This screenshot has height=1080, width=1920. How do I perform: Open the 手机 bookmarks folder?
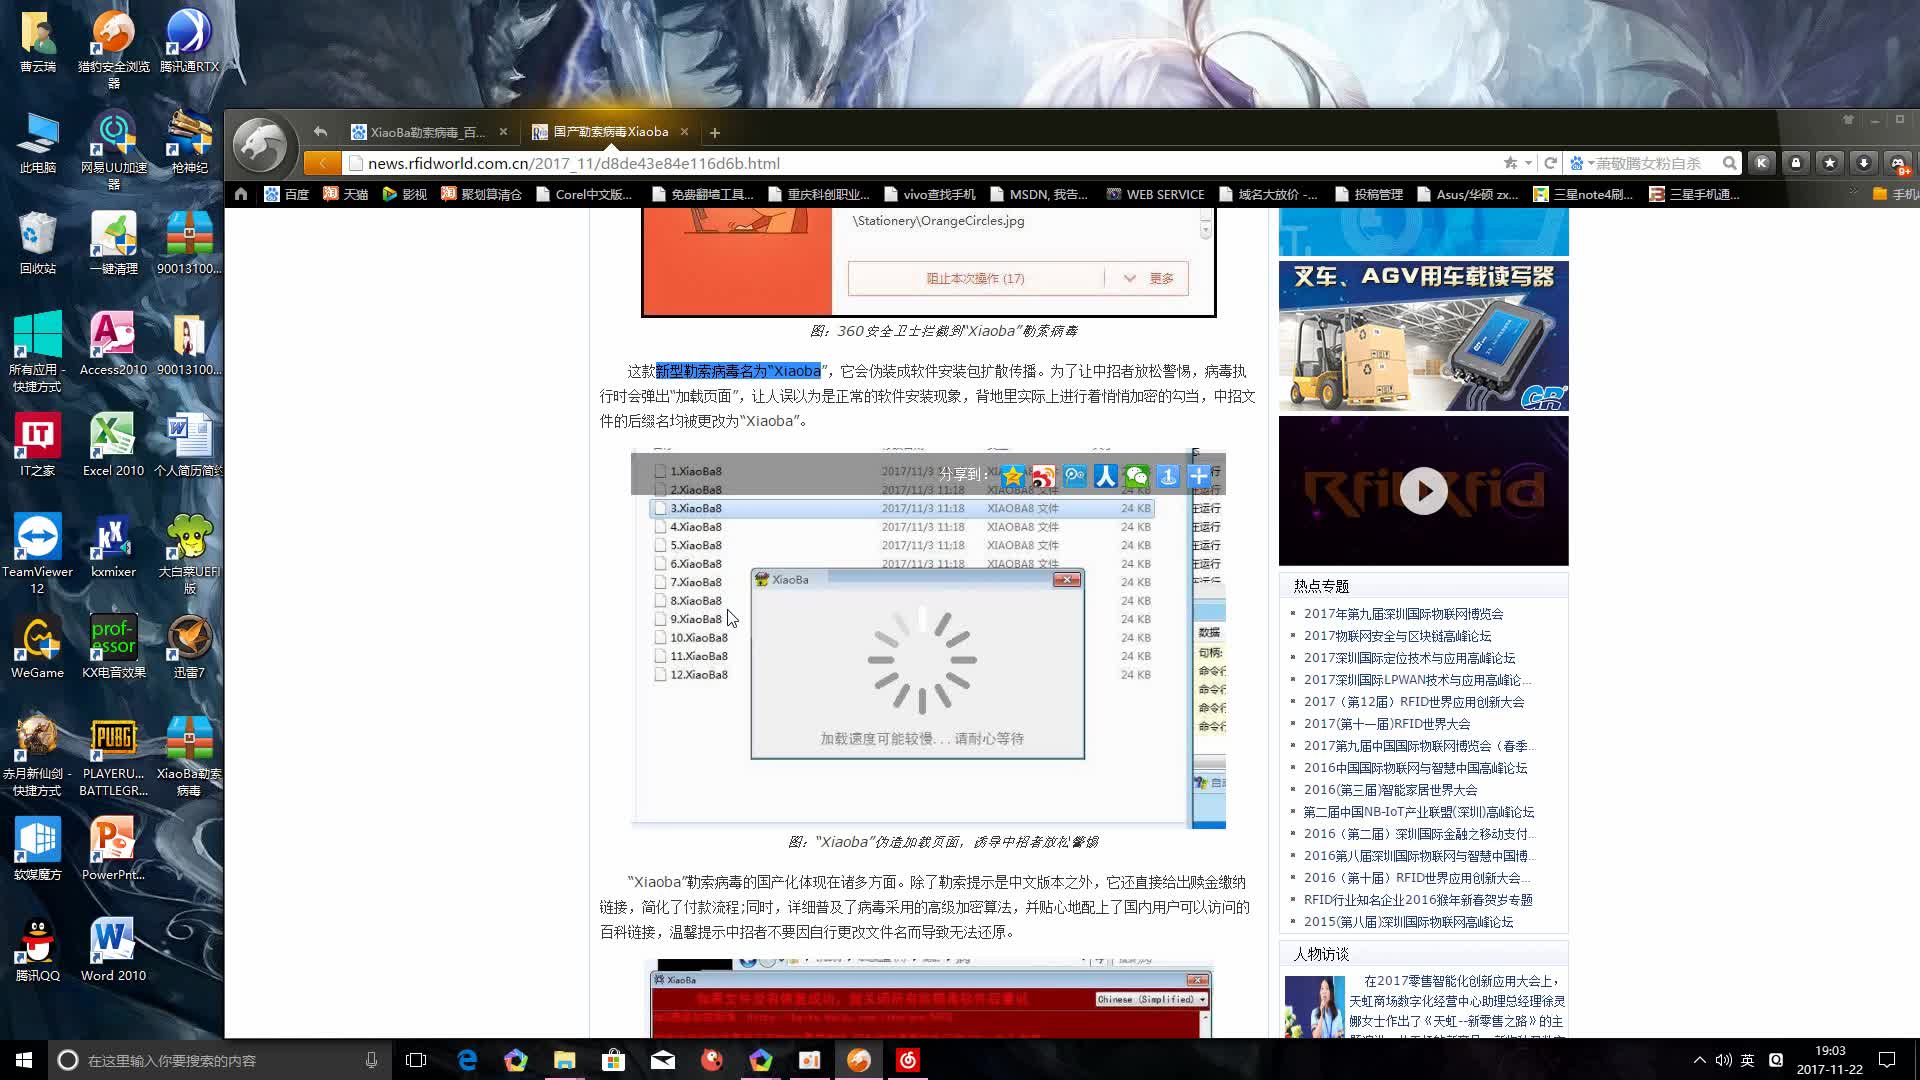click(1895, 194)
